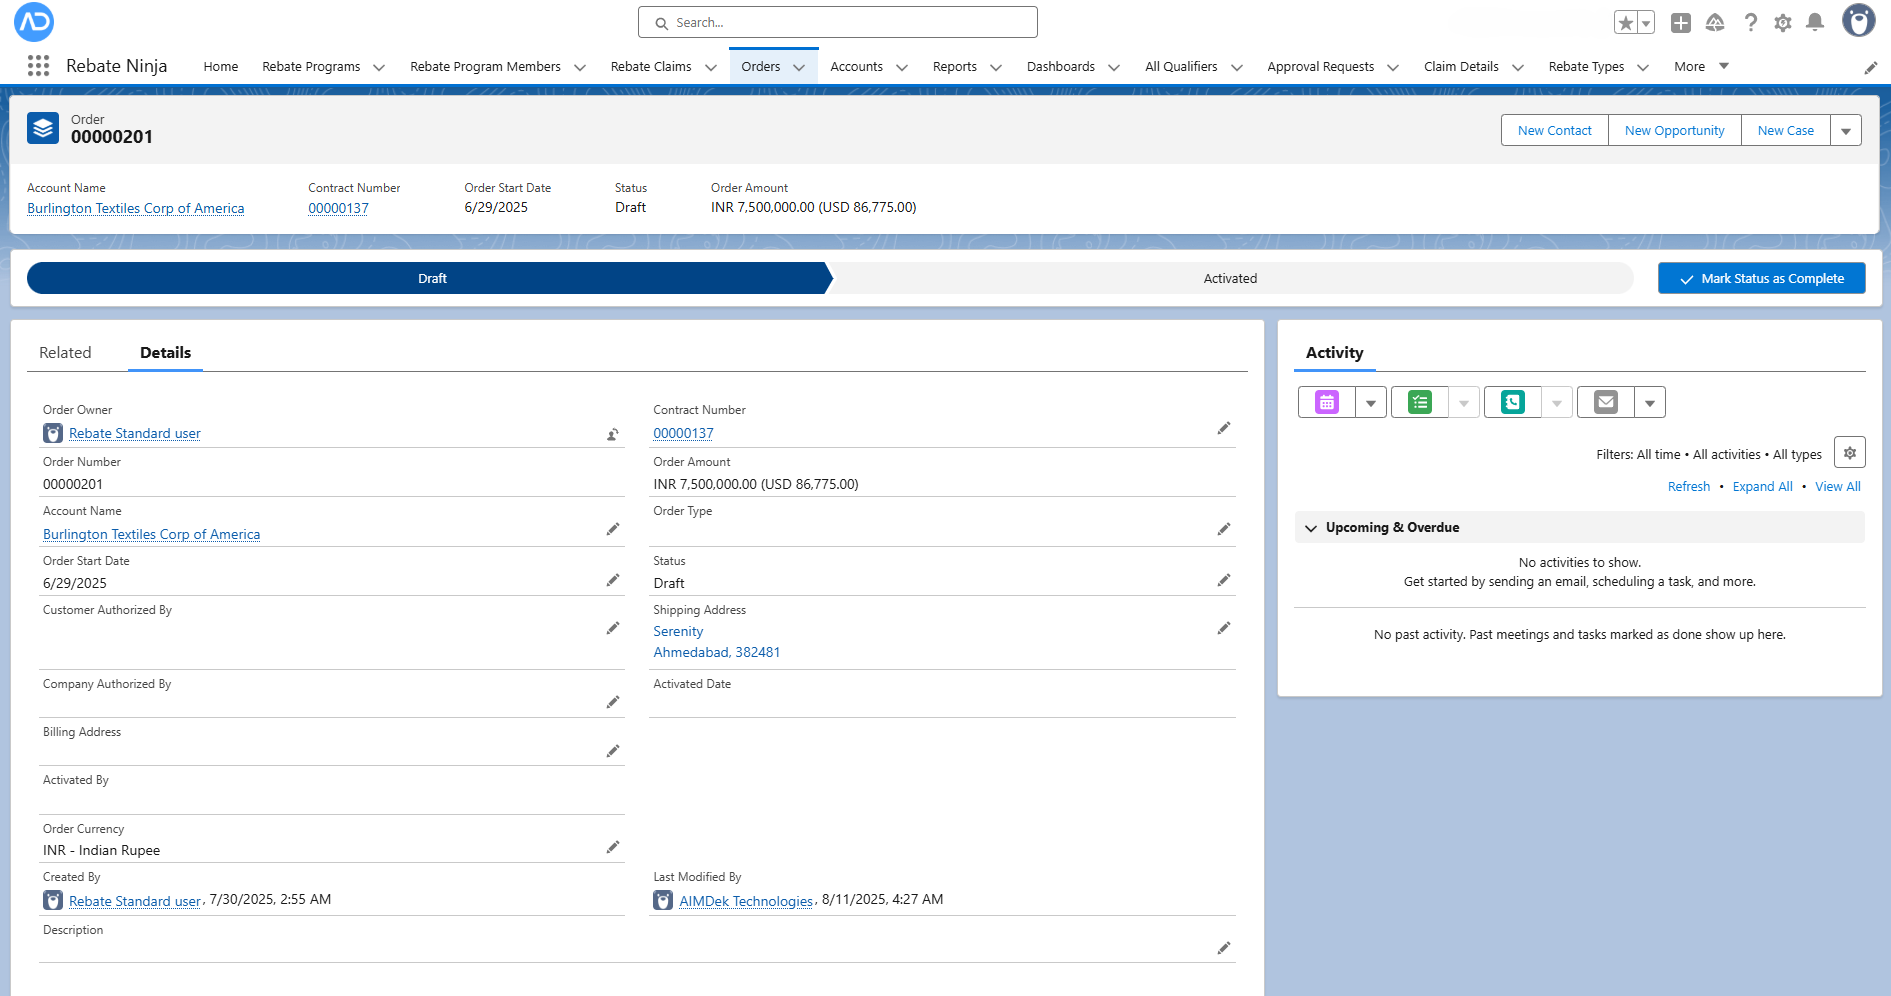Image resolution: width=1891 pixels, height=996 pixels.
Task: Click the change Order Owner icon
Action: point(613,434)
